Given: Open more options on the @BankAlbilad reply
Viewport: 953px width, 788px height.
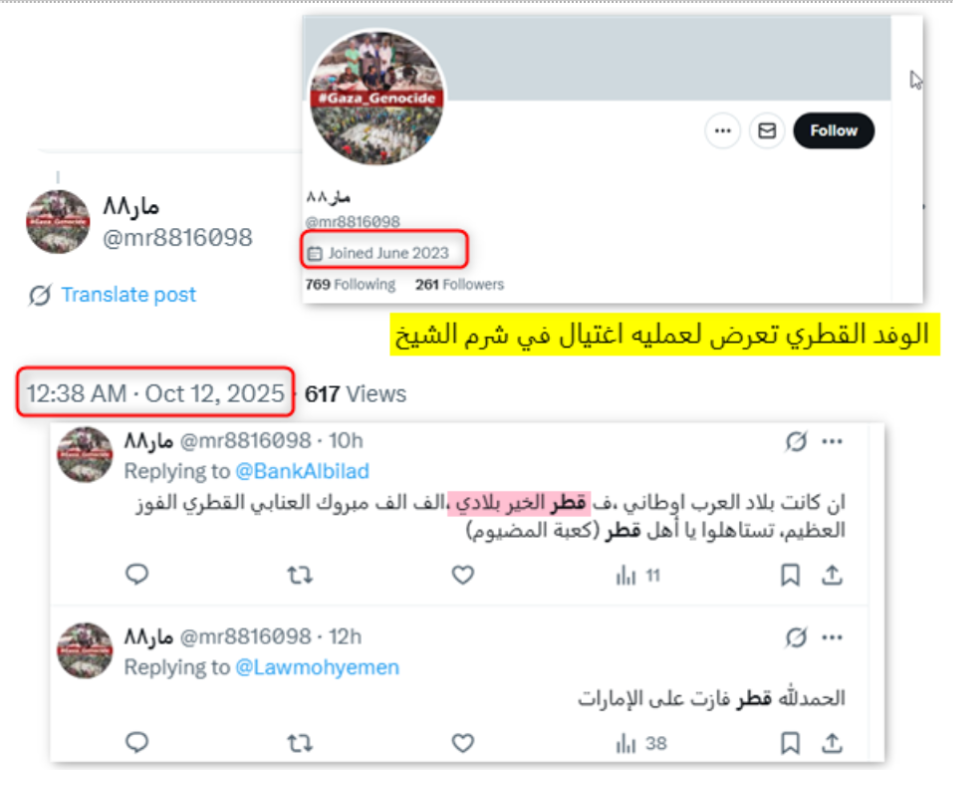Looking at the screenshot, I should tap(832, 442).
